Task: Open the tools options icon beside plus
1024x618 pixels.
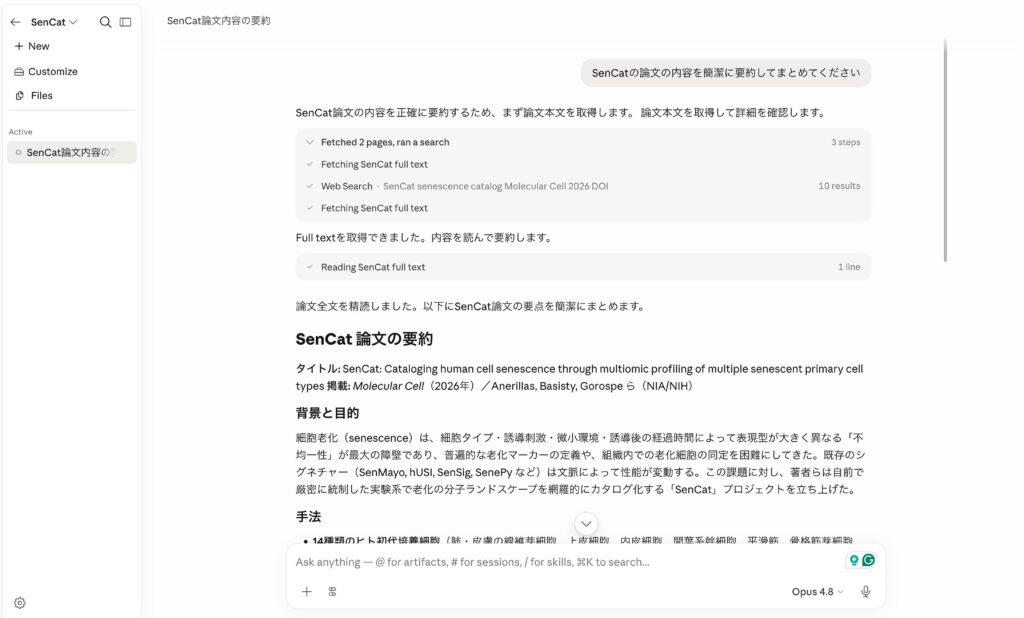Action: click(x=332, y=592)
